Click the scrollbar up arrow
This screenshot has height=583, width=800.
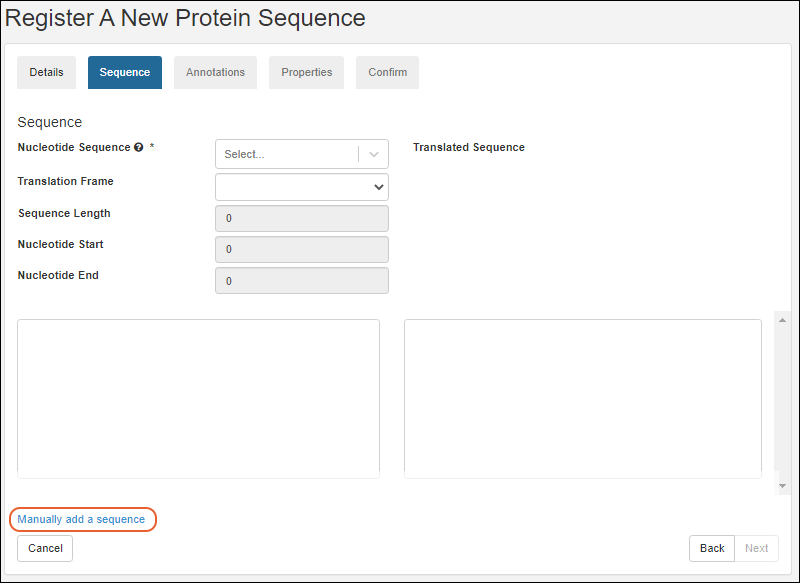click(x=783, y=319)
